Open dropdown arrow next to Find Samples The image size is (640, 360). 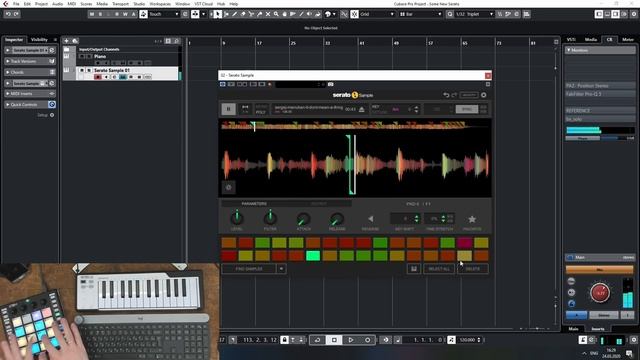point(281,269)
